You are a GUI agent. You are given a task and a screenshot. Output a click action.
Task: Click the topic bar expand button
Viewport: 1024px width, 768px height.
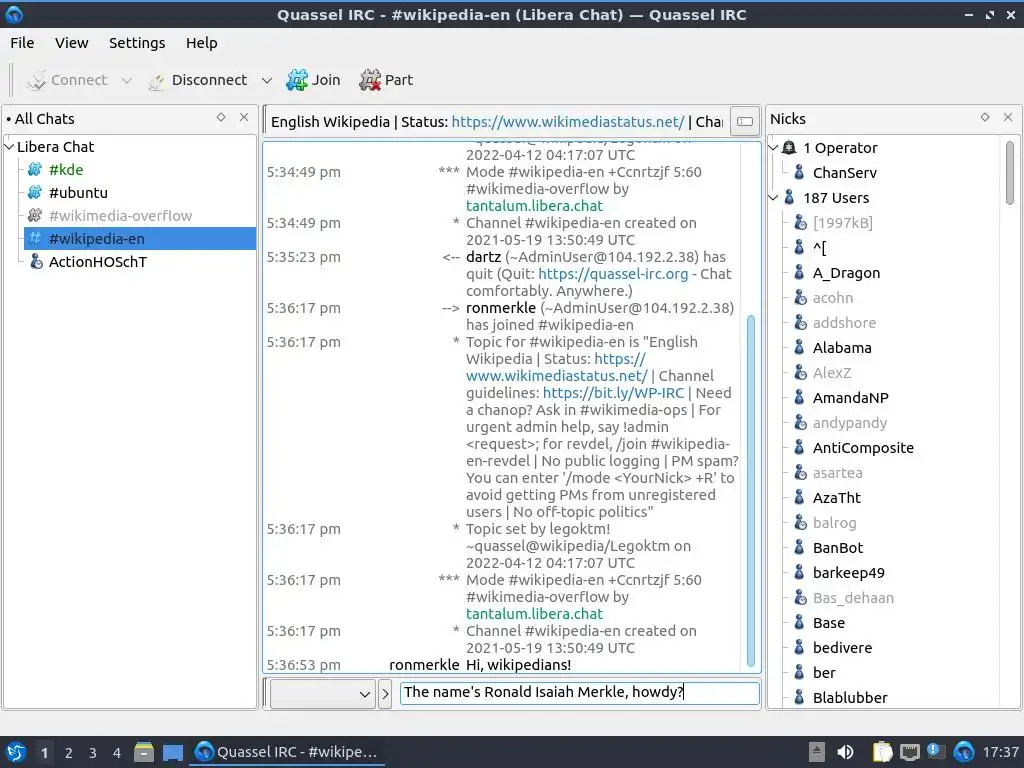(744, 121)
